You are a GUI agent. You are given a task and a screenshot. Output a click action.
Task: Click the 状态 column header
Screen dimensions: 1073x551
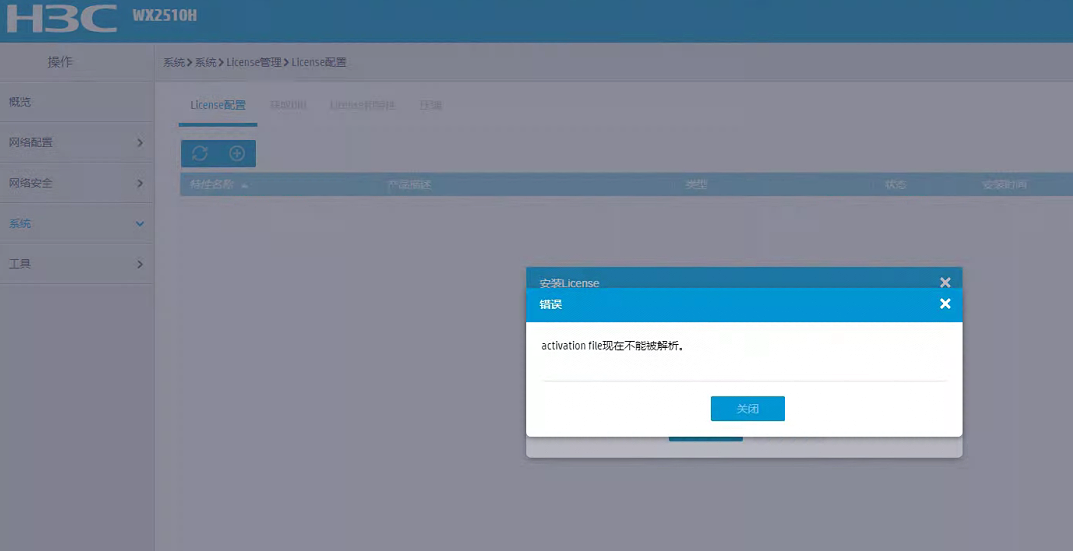point(895,185)
